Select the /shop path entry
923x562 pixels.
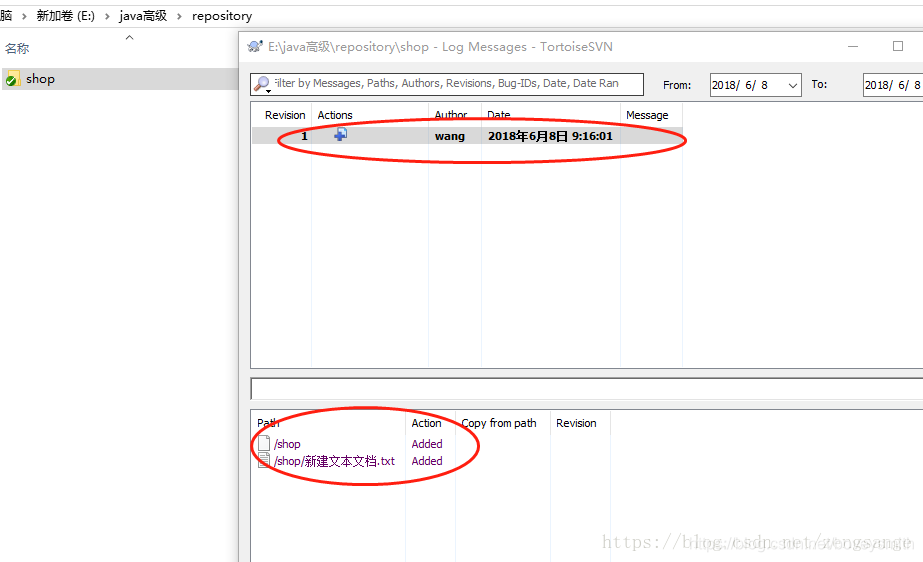pyautogui.click(x=287, y=444)
